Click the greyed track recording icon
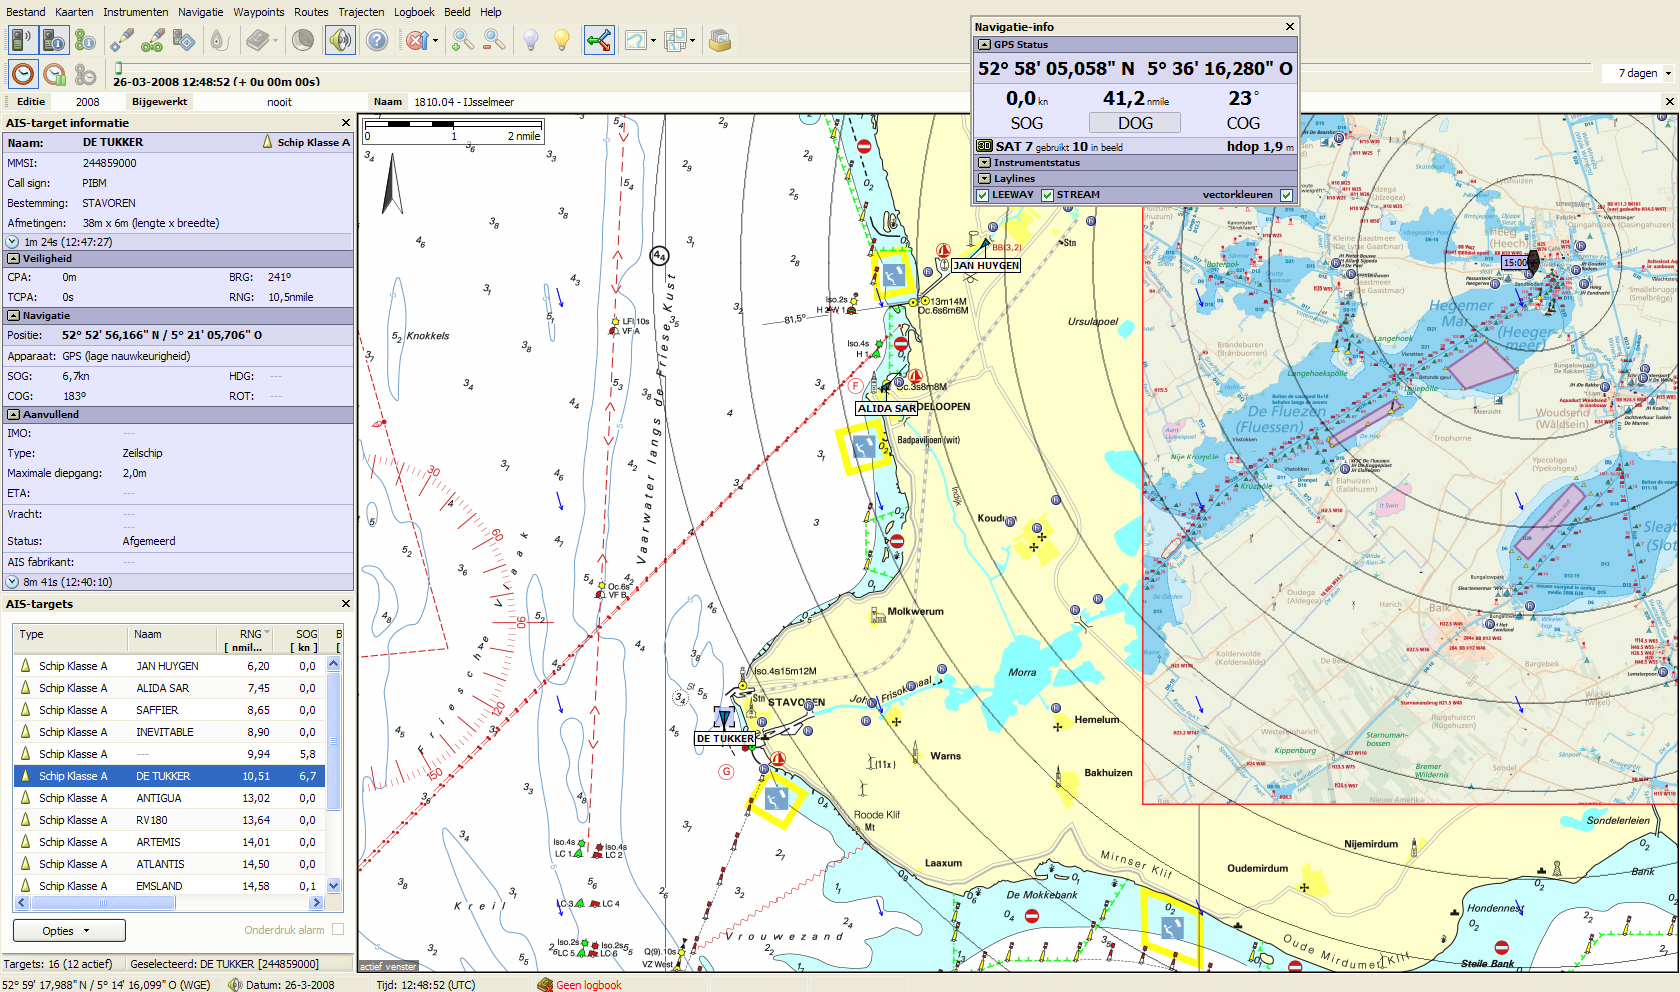This screenshot has width=1680, height=992. (x=219, y=40)
